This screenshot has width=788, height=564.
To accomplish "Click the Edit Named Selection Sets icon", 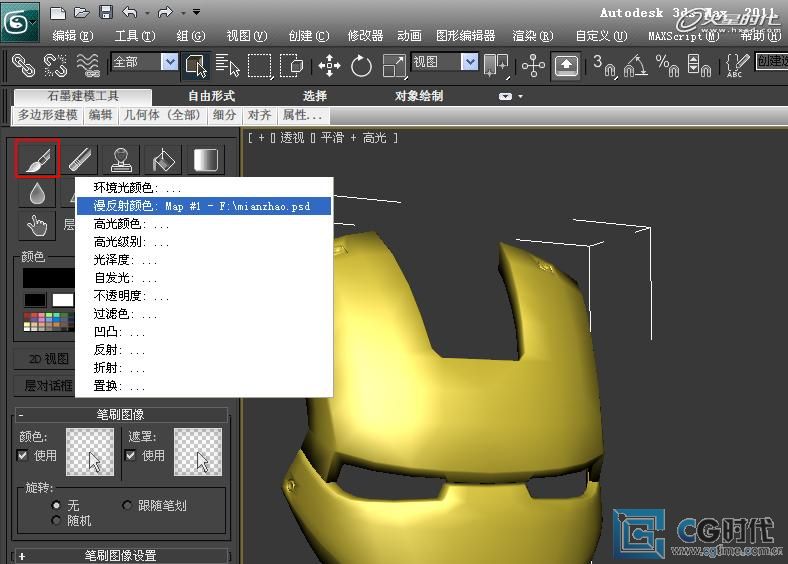I will (737, 66).
